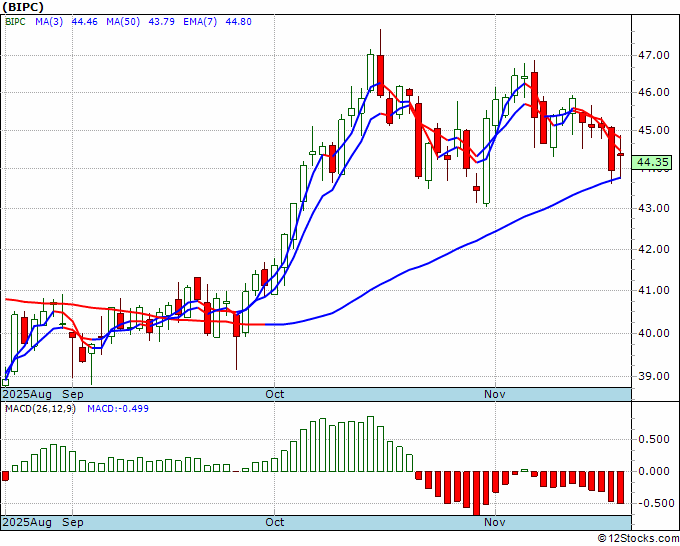Image resolution: width=680 pixels, height=546 pixels.
Task: Click Nov on the price chart date axis
Action: click(x=495, y=394)
